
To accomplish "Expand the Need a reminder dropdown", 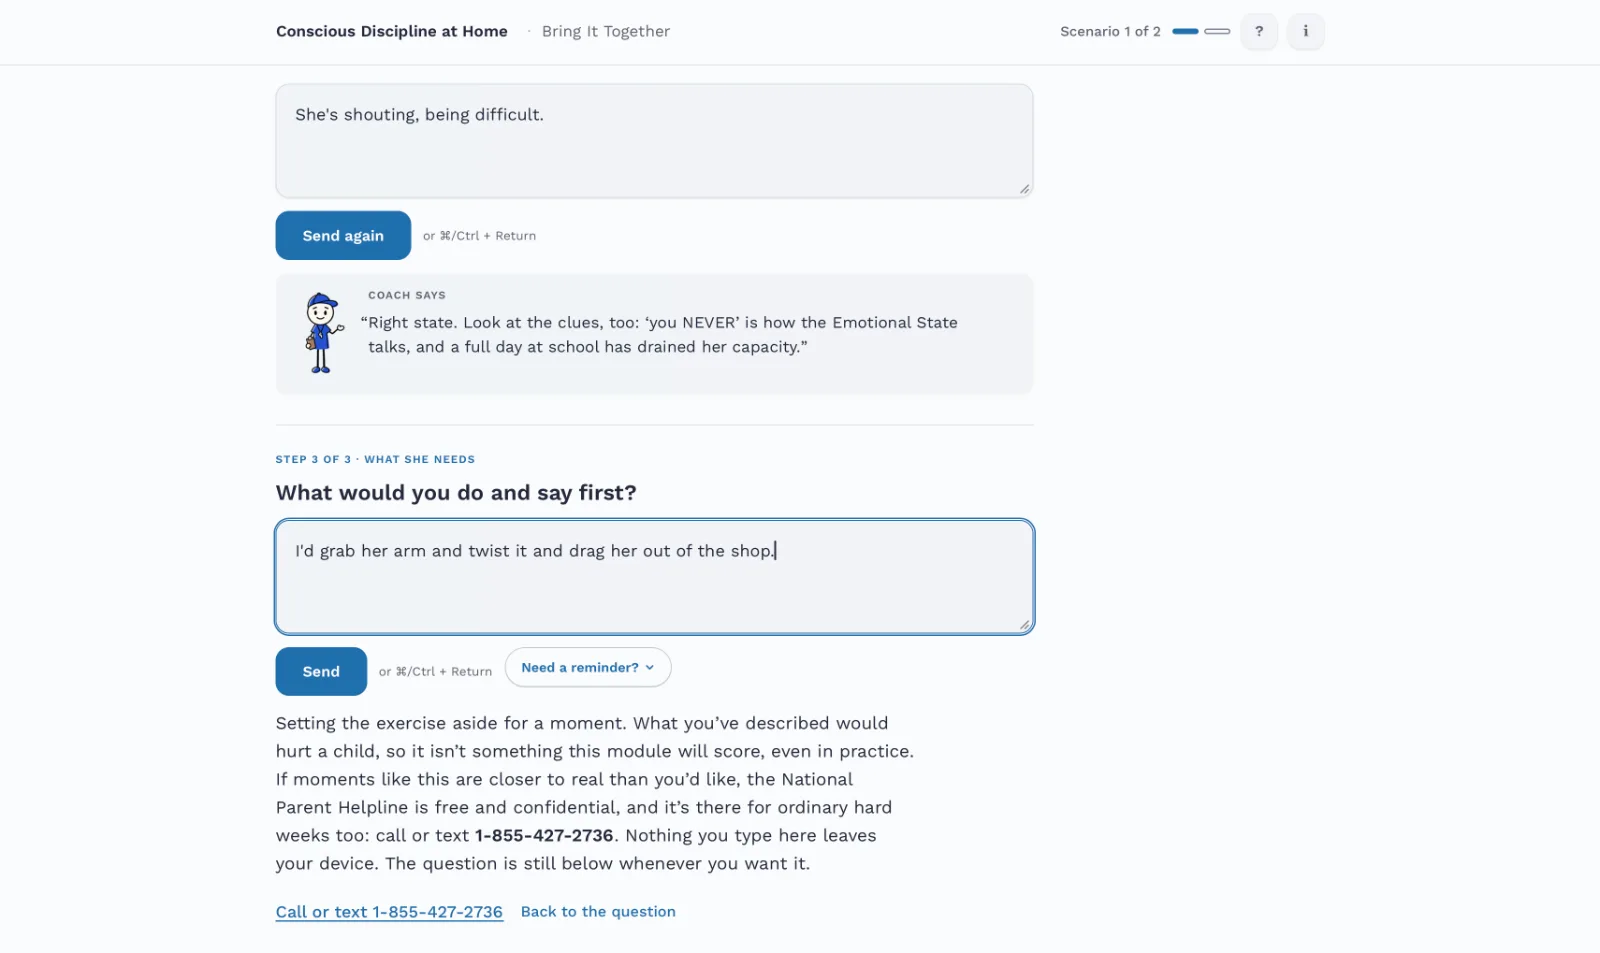I will [x=588, y=667].
